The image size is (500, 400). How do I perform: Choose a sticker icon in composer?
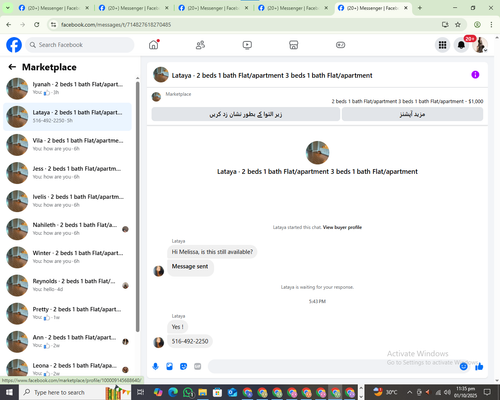pos(183,367)
